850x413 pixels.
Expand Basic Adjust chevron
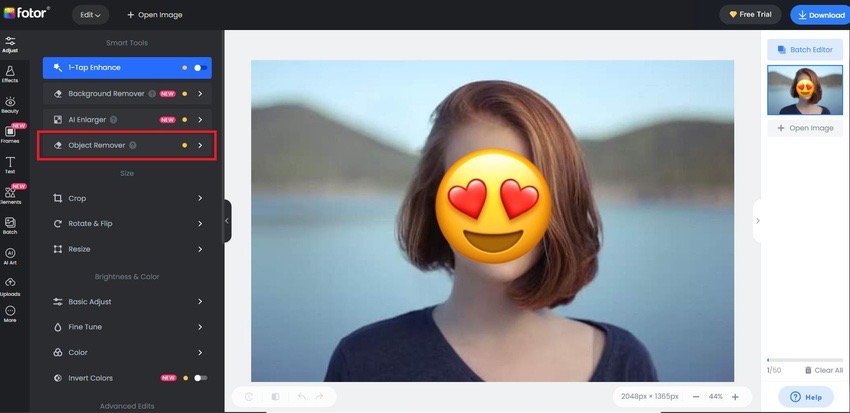click(200, 301)
